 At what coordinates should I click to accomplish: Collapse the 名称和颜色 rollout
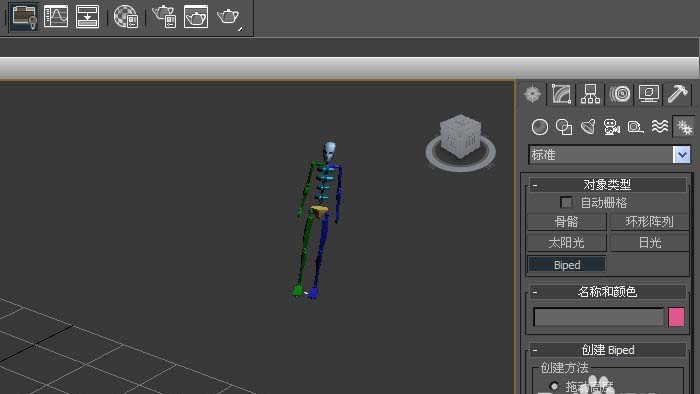(608, 292)
